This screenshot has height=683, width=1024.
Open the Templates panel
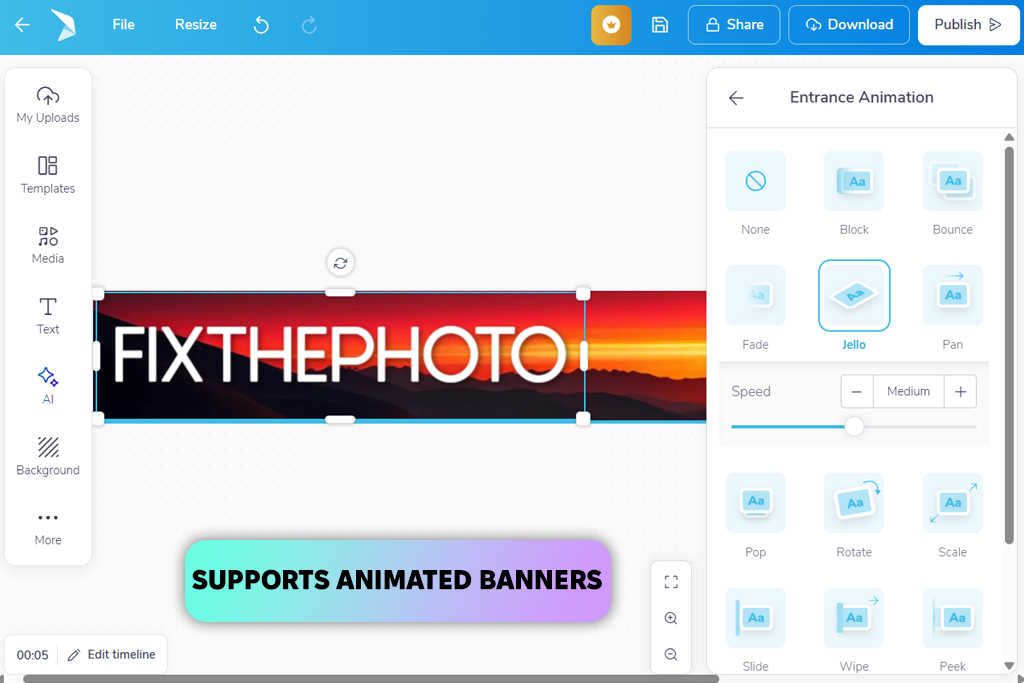click(48, 175)
